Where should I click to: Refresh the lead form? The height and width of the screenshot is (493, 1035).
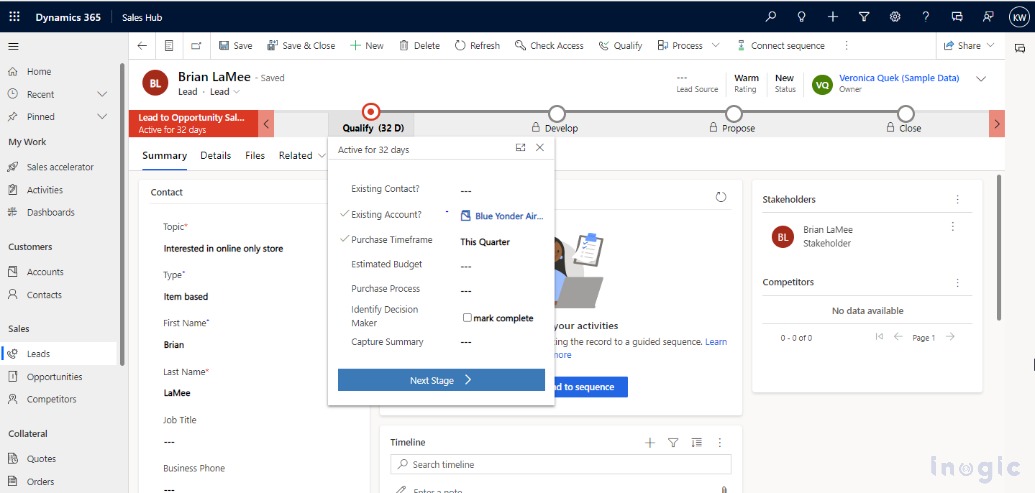tap(477, 46)
